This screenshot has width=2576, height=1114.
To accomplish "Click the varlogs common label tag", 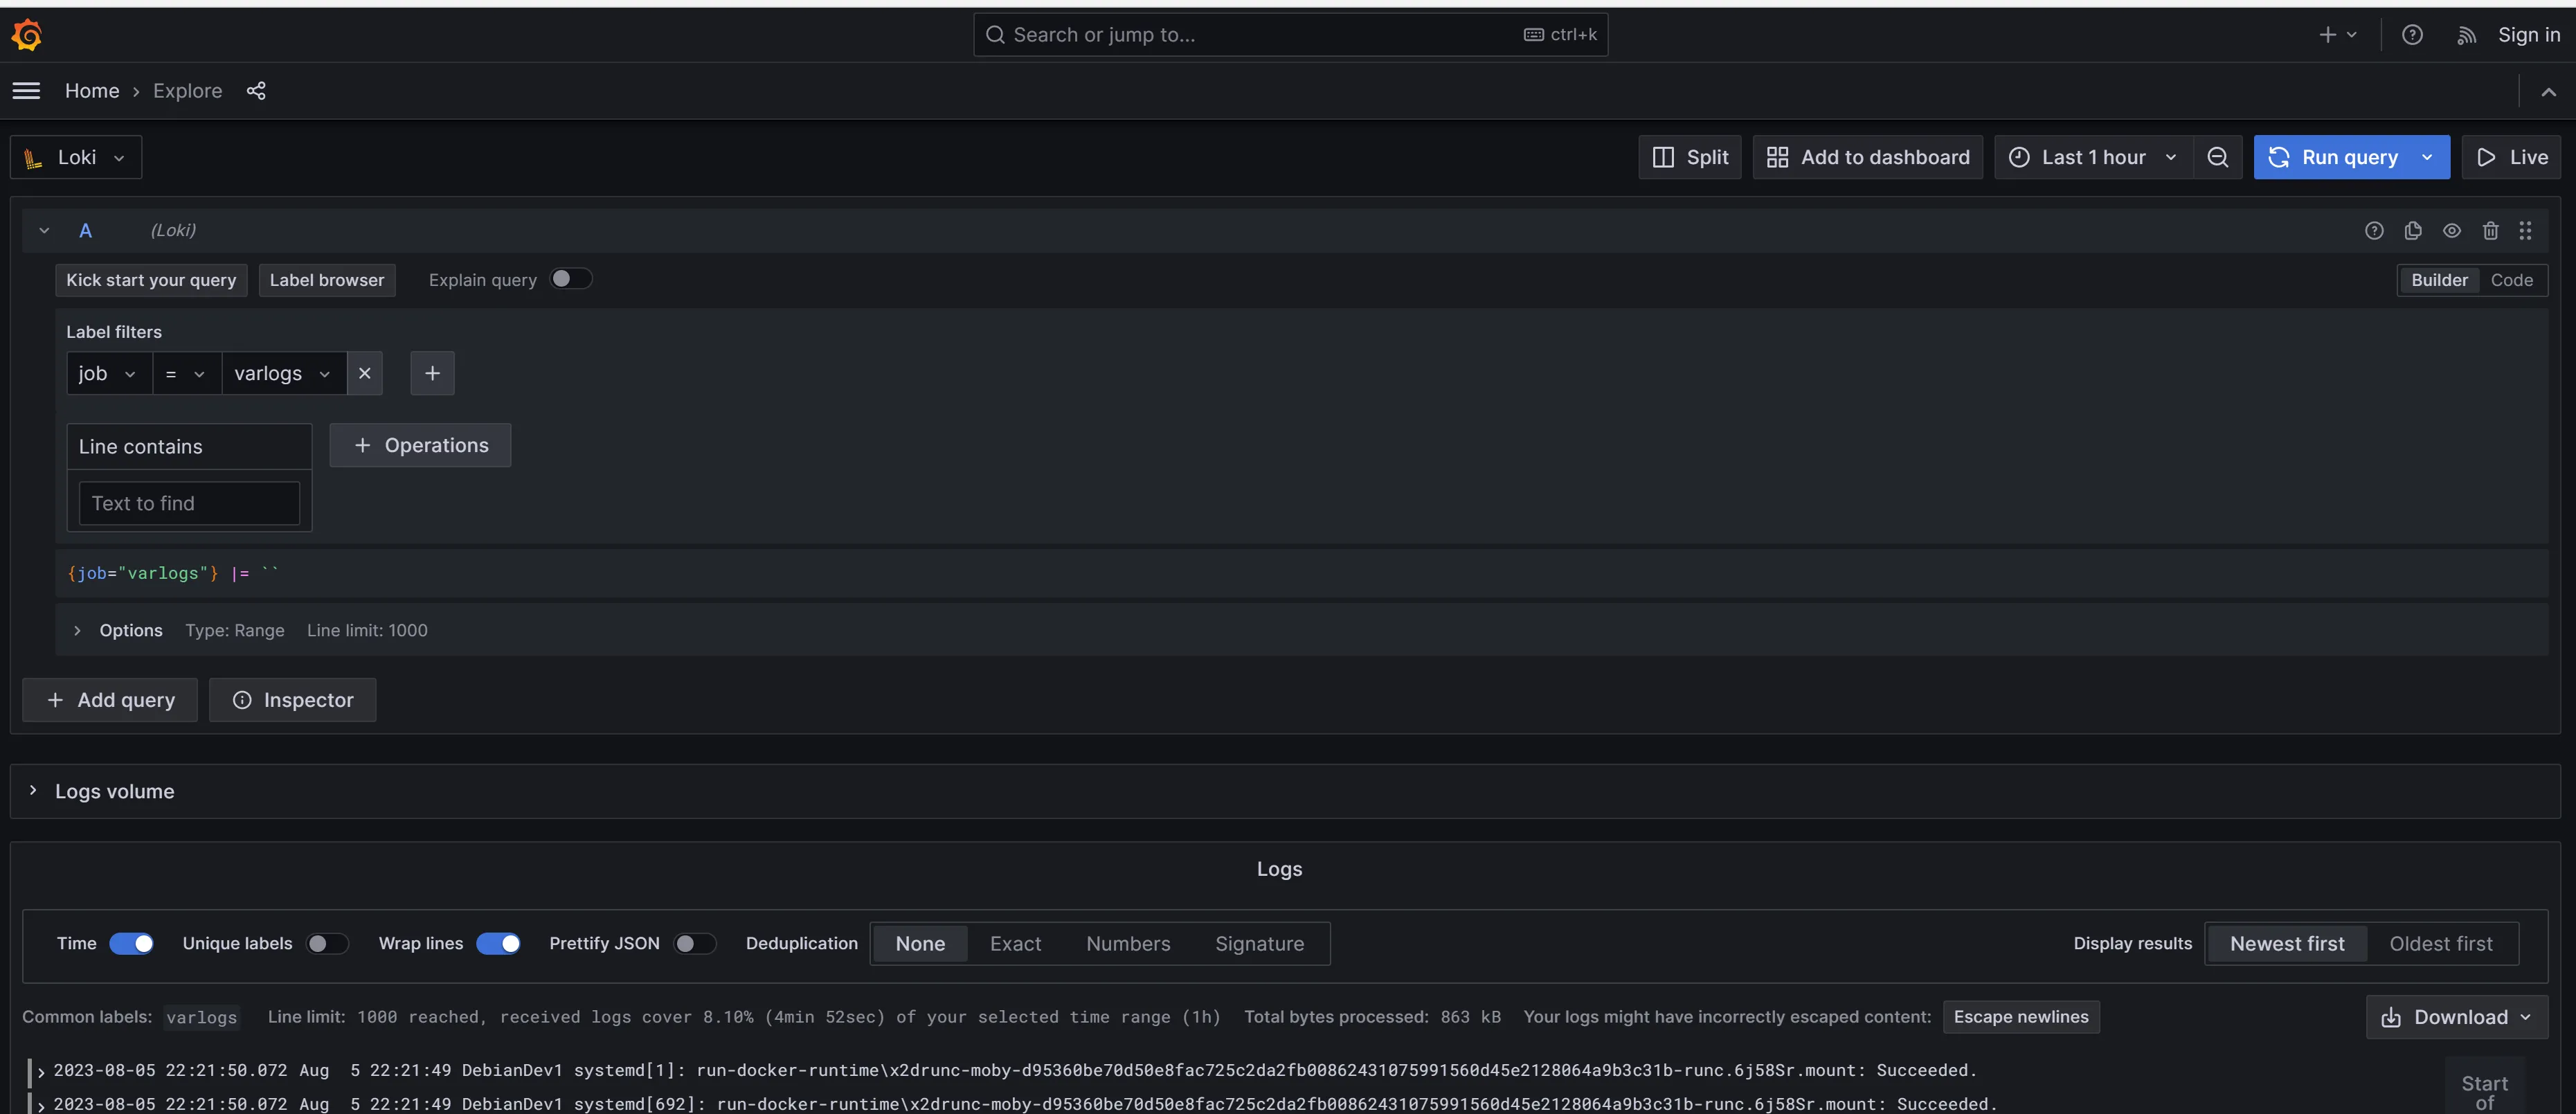I will pyautogui.click(x=202, y=1017).
